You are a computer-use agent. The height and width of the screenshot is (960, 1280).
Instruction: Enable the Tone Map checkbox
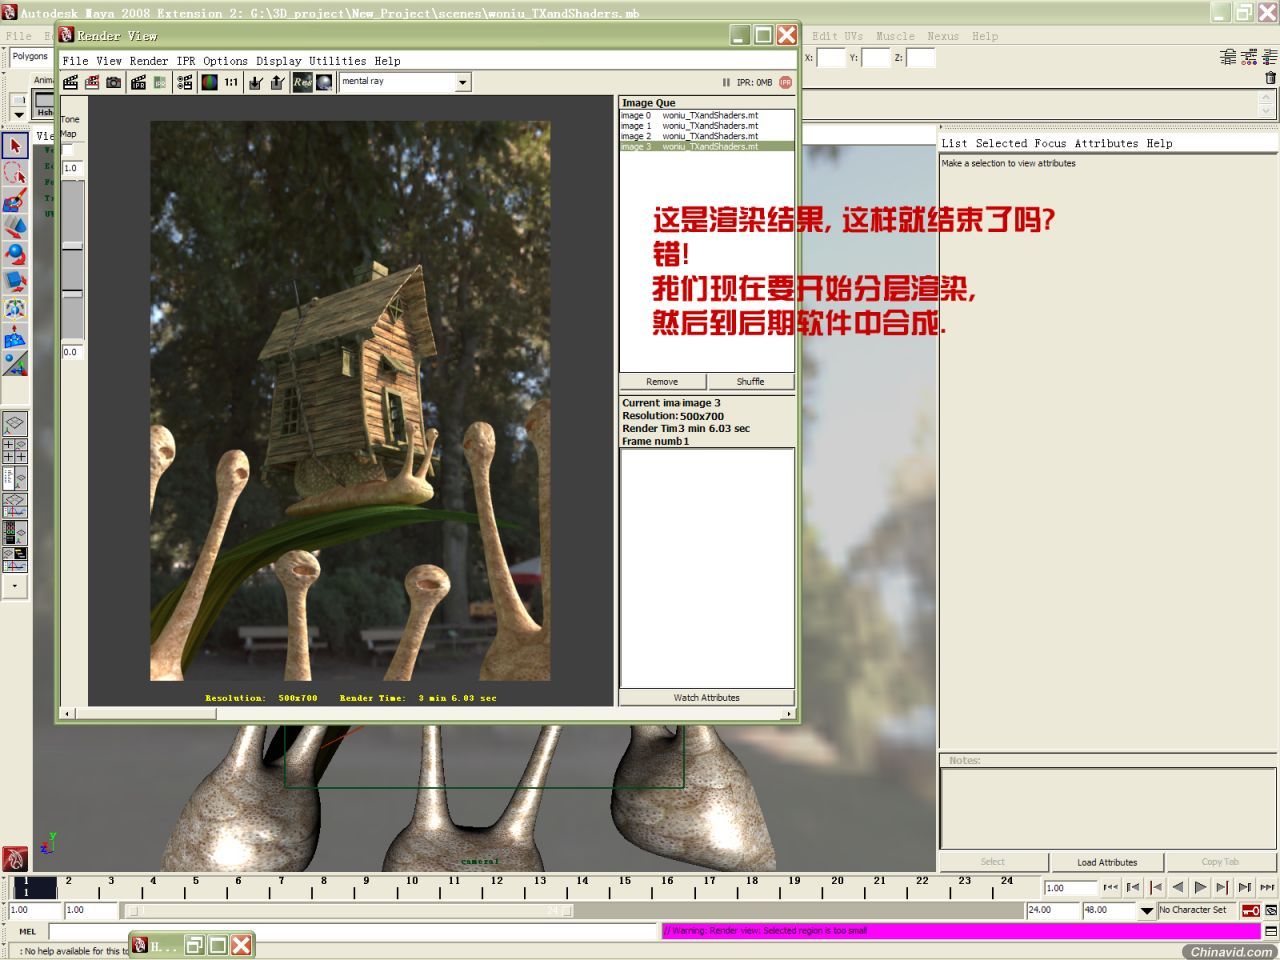pos(68,150)
